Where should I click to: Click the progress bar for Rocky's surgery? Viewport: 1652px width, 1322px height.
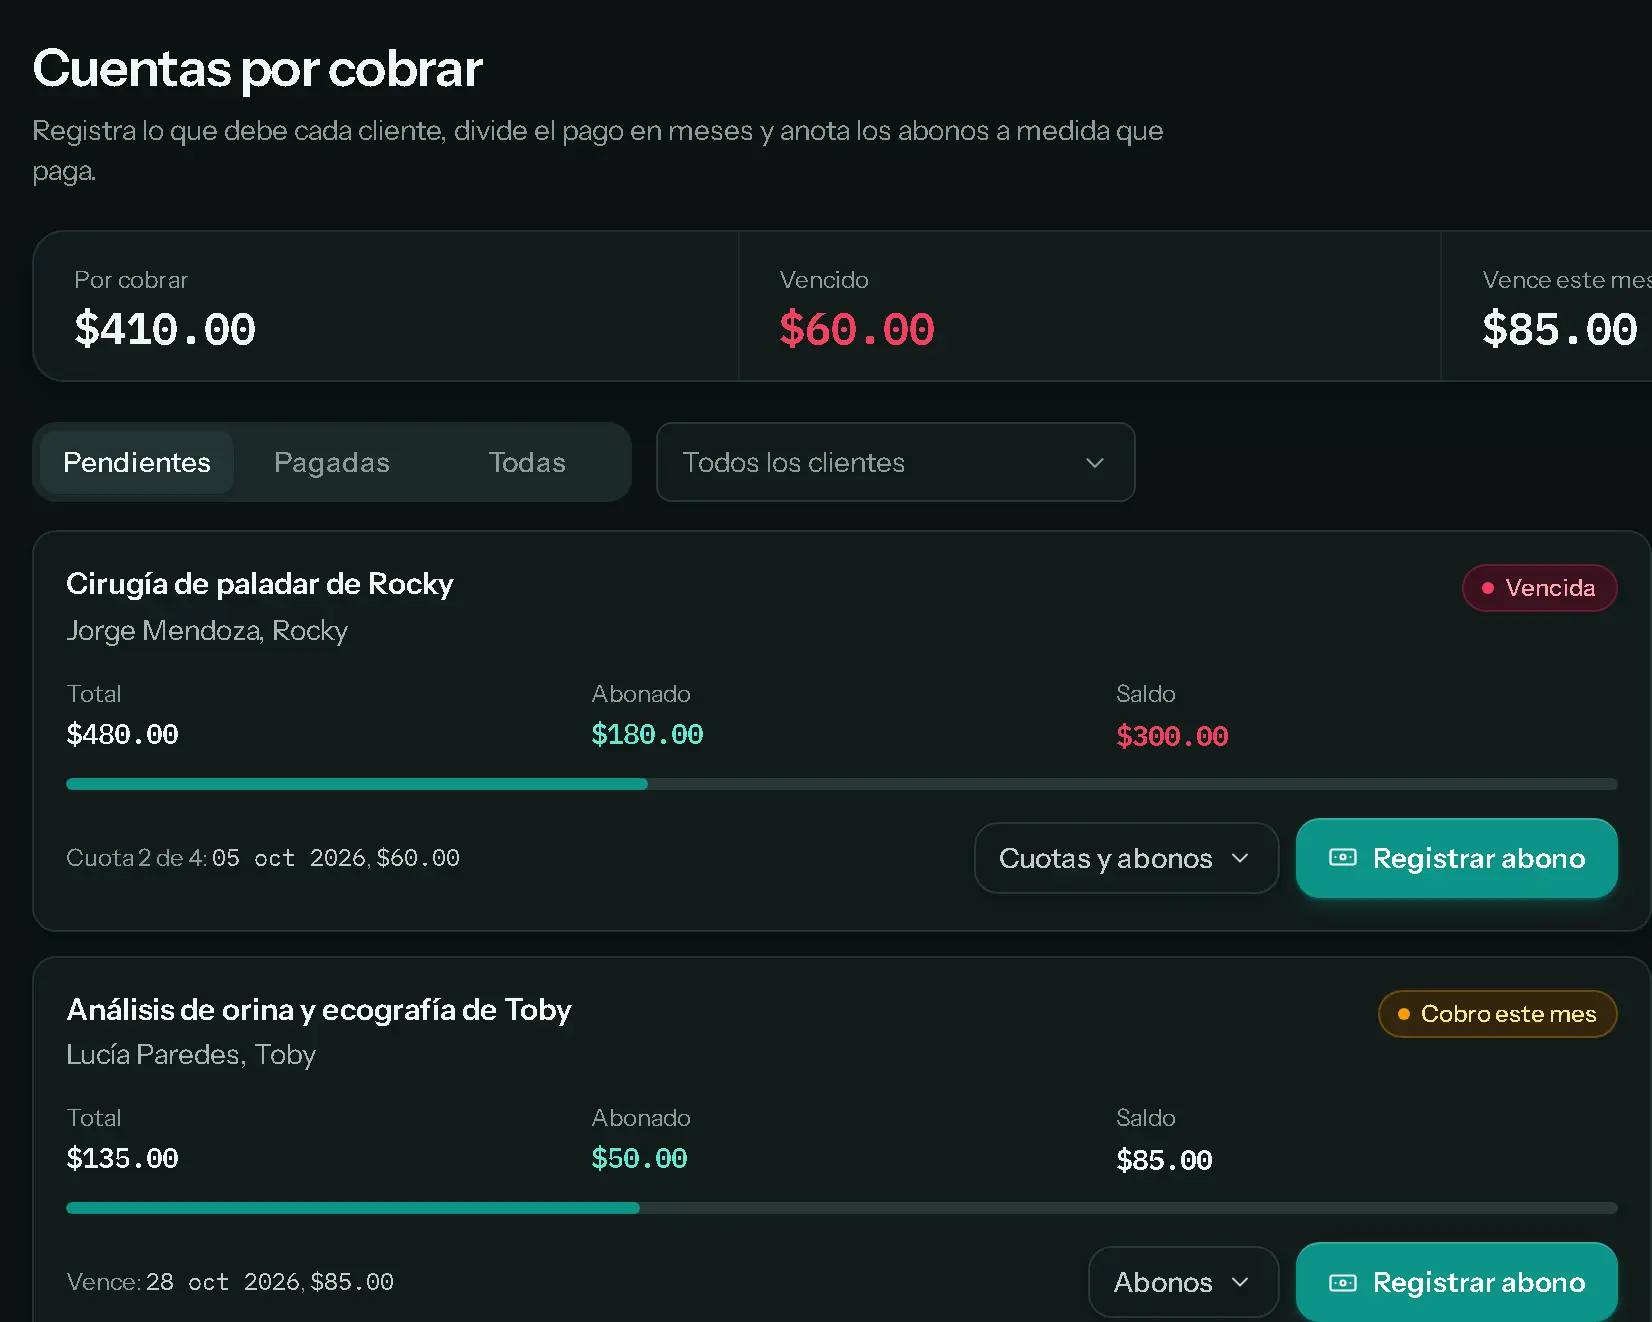[x=841, y=784]
